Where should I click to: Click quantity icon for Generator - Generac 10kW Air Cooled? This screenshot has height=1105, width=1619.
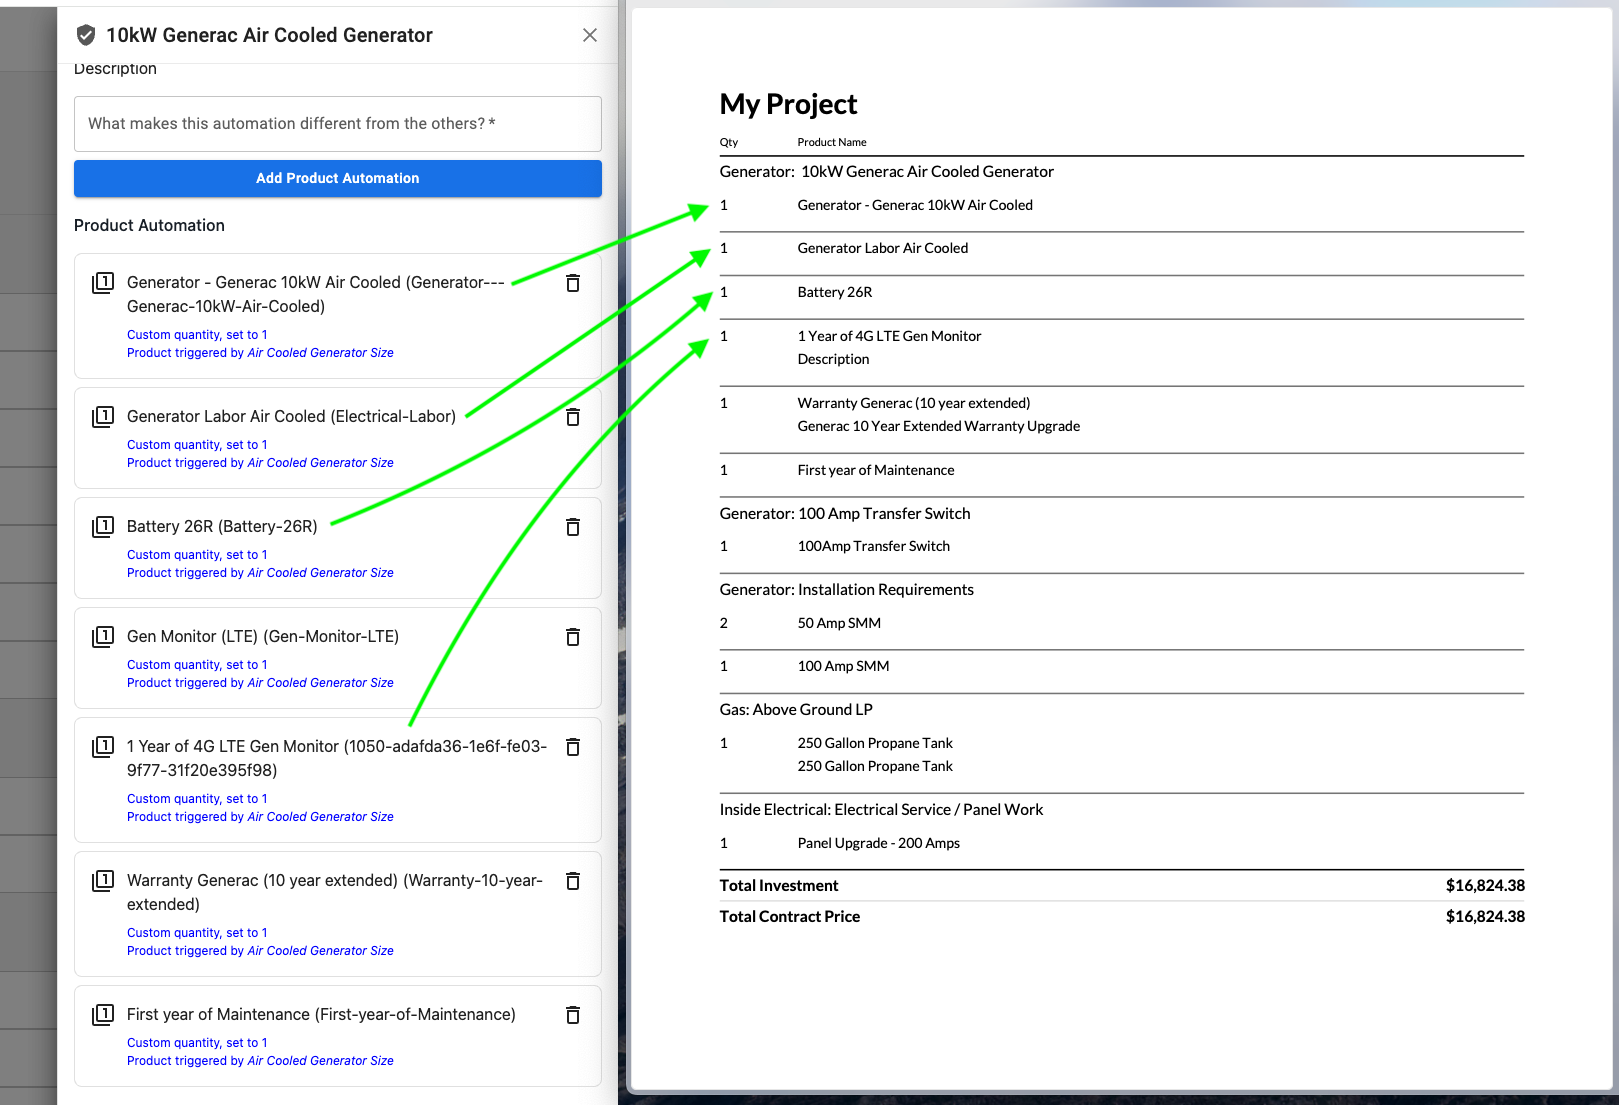pyautogui.click(x=103, y=283)
